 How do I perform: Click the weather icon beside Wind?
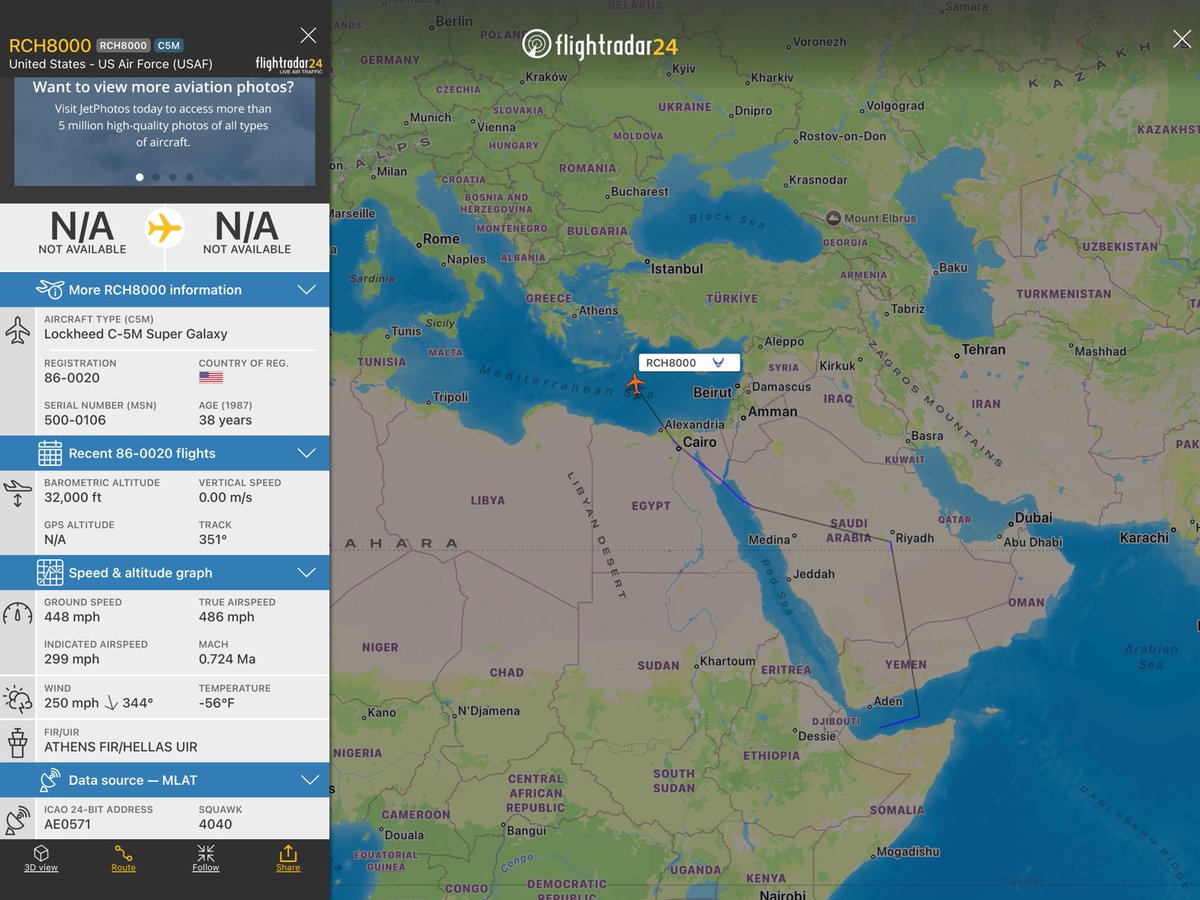[18, 698]
